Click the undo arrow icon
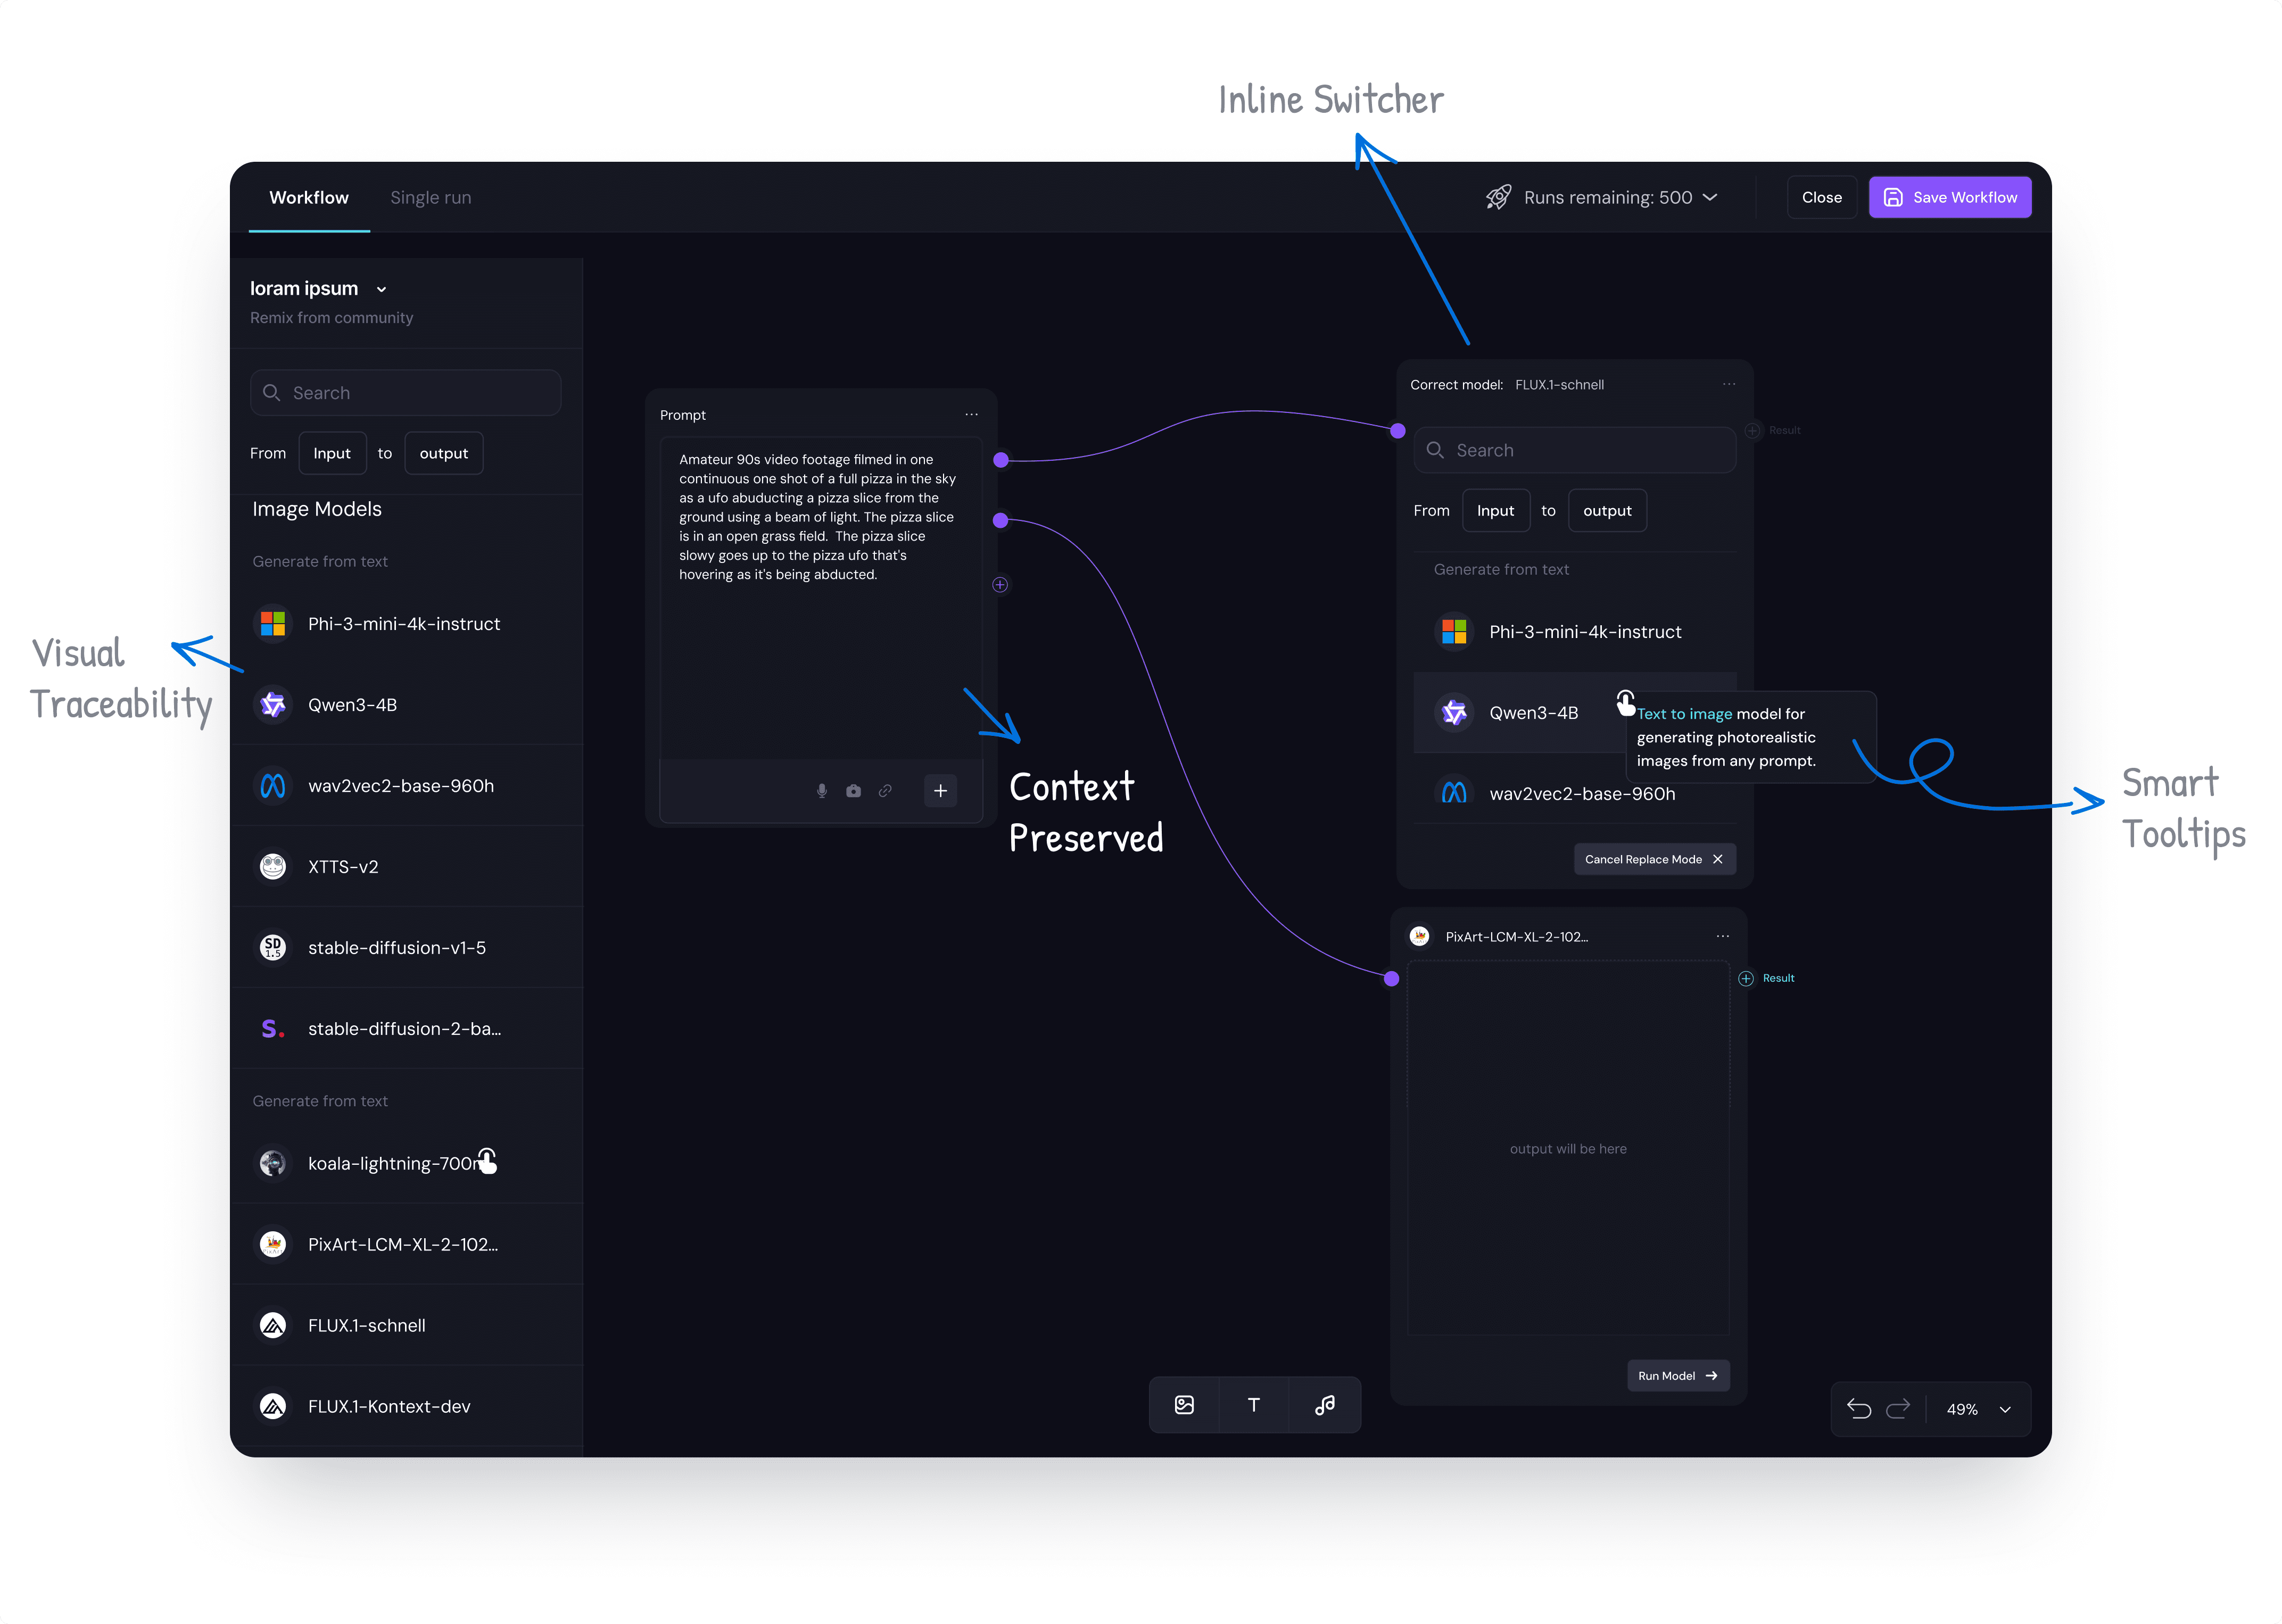The width and height of the screenshot is (2282, 1624). click(x=1859, y=1409)
